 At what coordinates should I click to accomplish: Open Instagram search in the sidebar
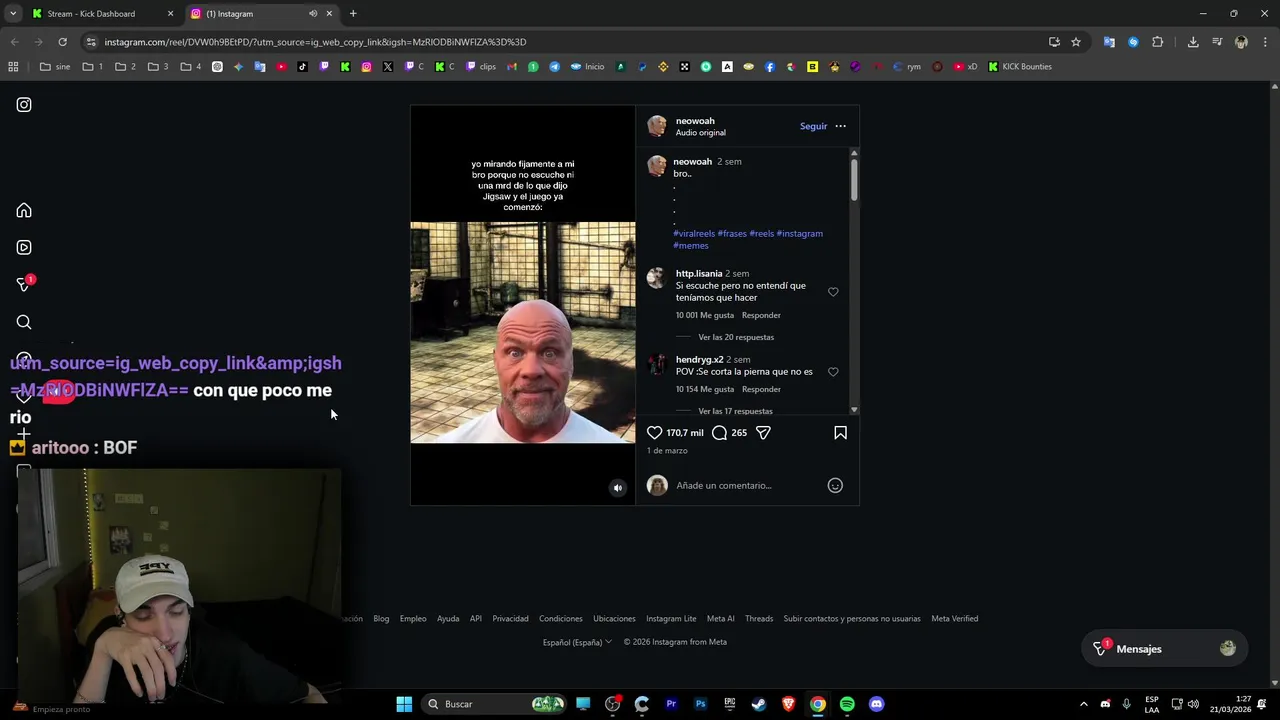point(24,322)
